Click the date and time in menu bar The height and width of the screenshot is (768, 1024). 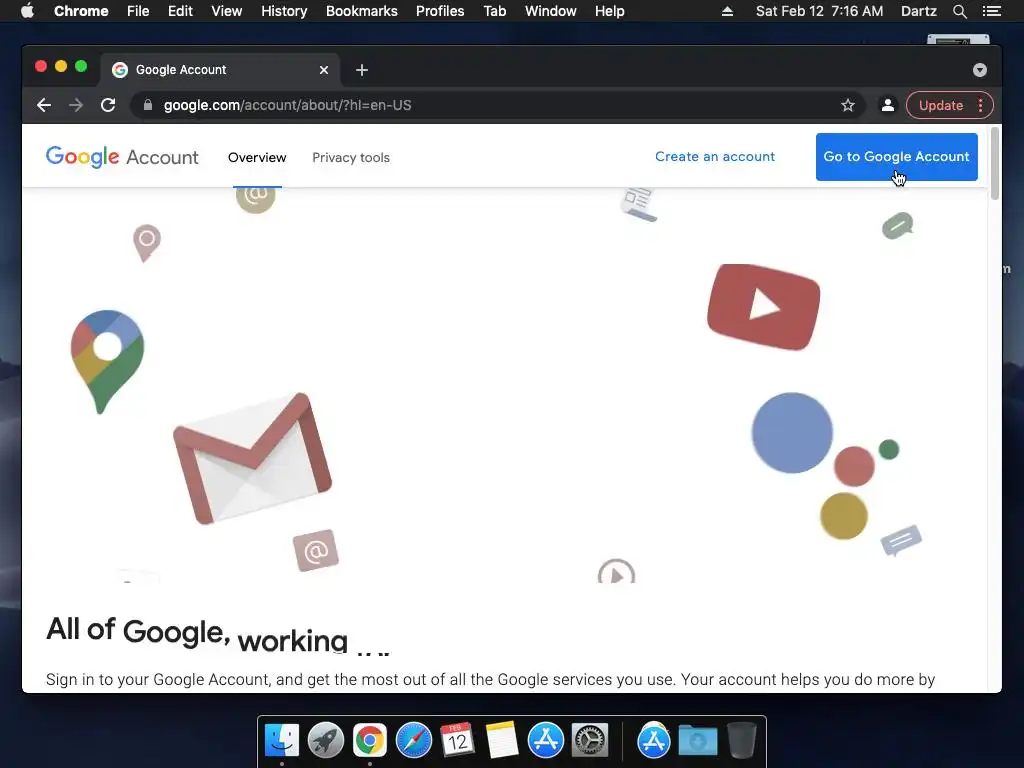(x=819, y=11)
